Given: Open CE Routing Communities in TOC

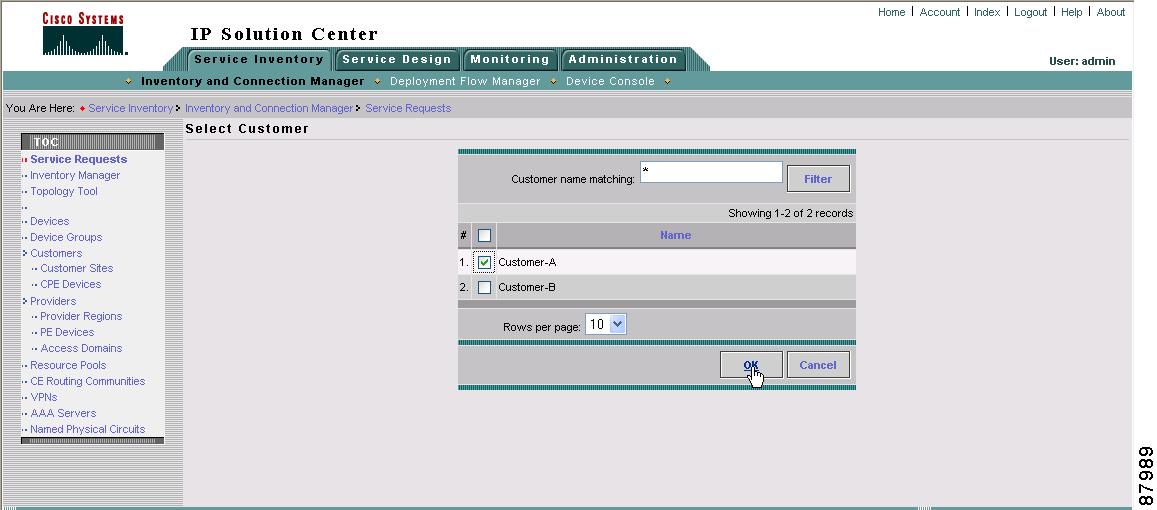Looking at the screenshot, I should pyautogui.click(x=87, y=382).
